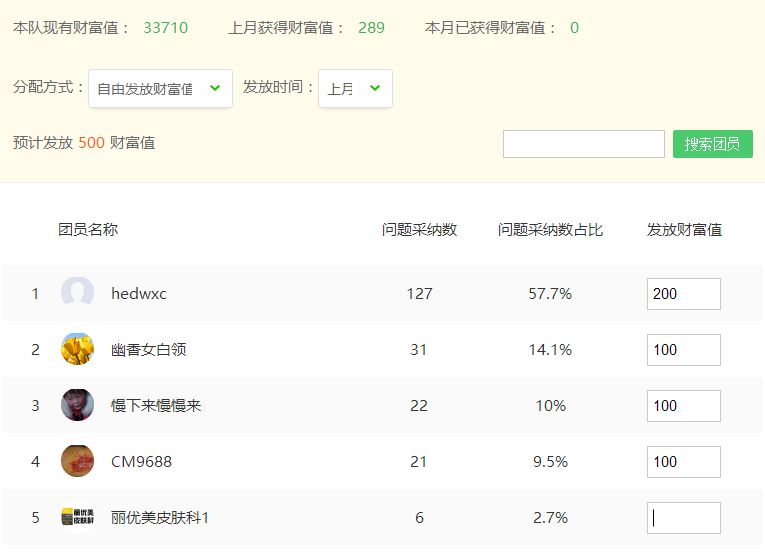Click the percentage 14.1%

(x=550, y=350)
